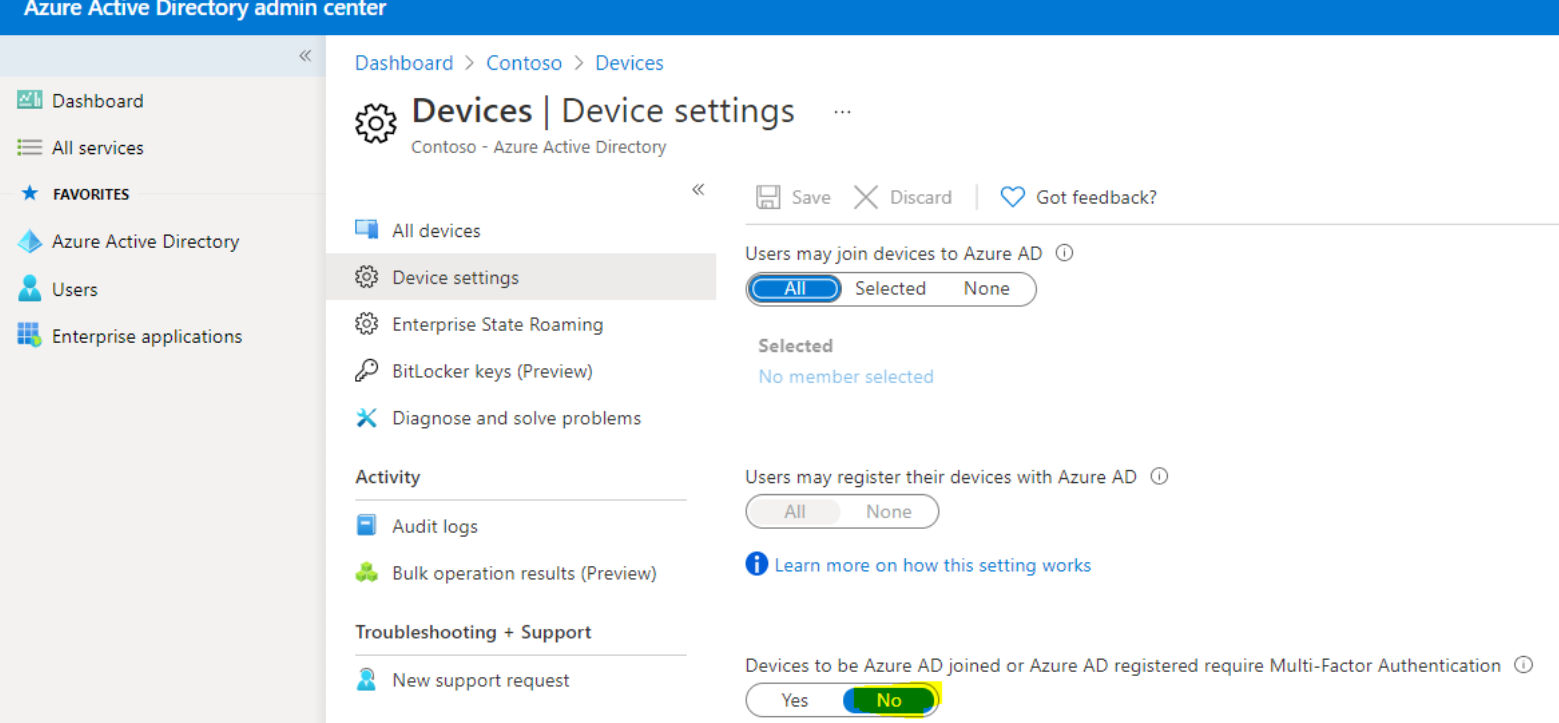
Task: Select Device settings menu item
Action: (521, 277)
